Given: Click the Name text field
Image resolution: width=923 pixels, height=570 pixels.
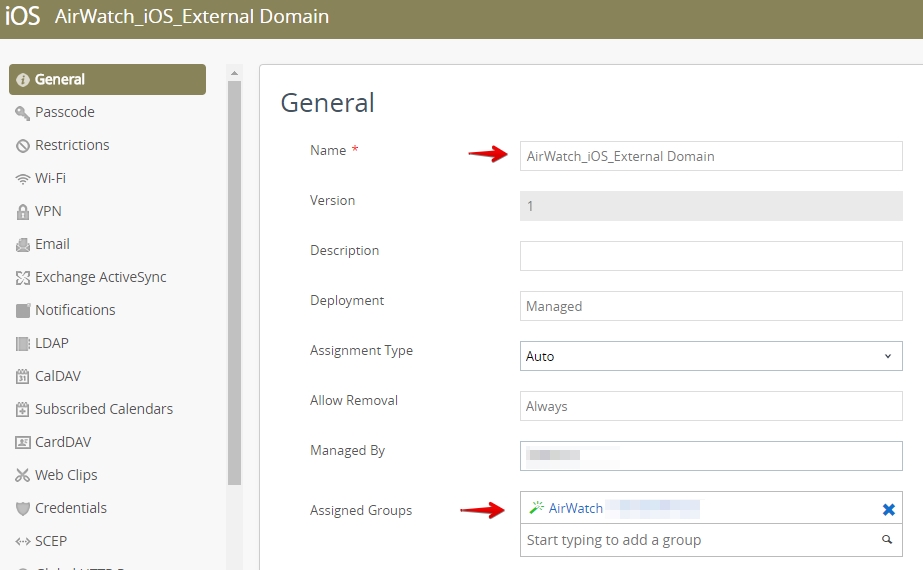Looking at the screenshot, I should click(x=711, y=156).
